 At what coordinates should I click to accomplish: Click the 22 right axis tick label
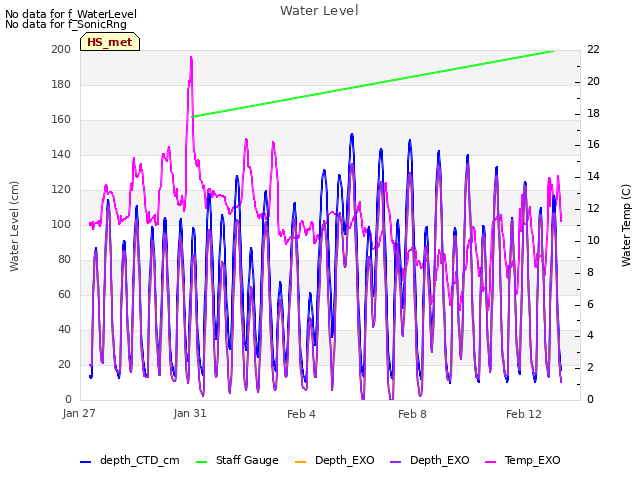click(593, 49)
